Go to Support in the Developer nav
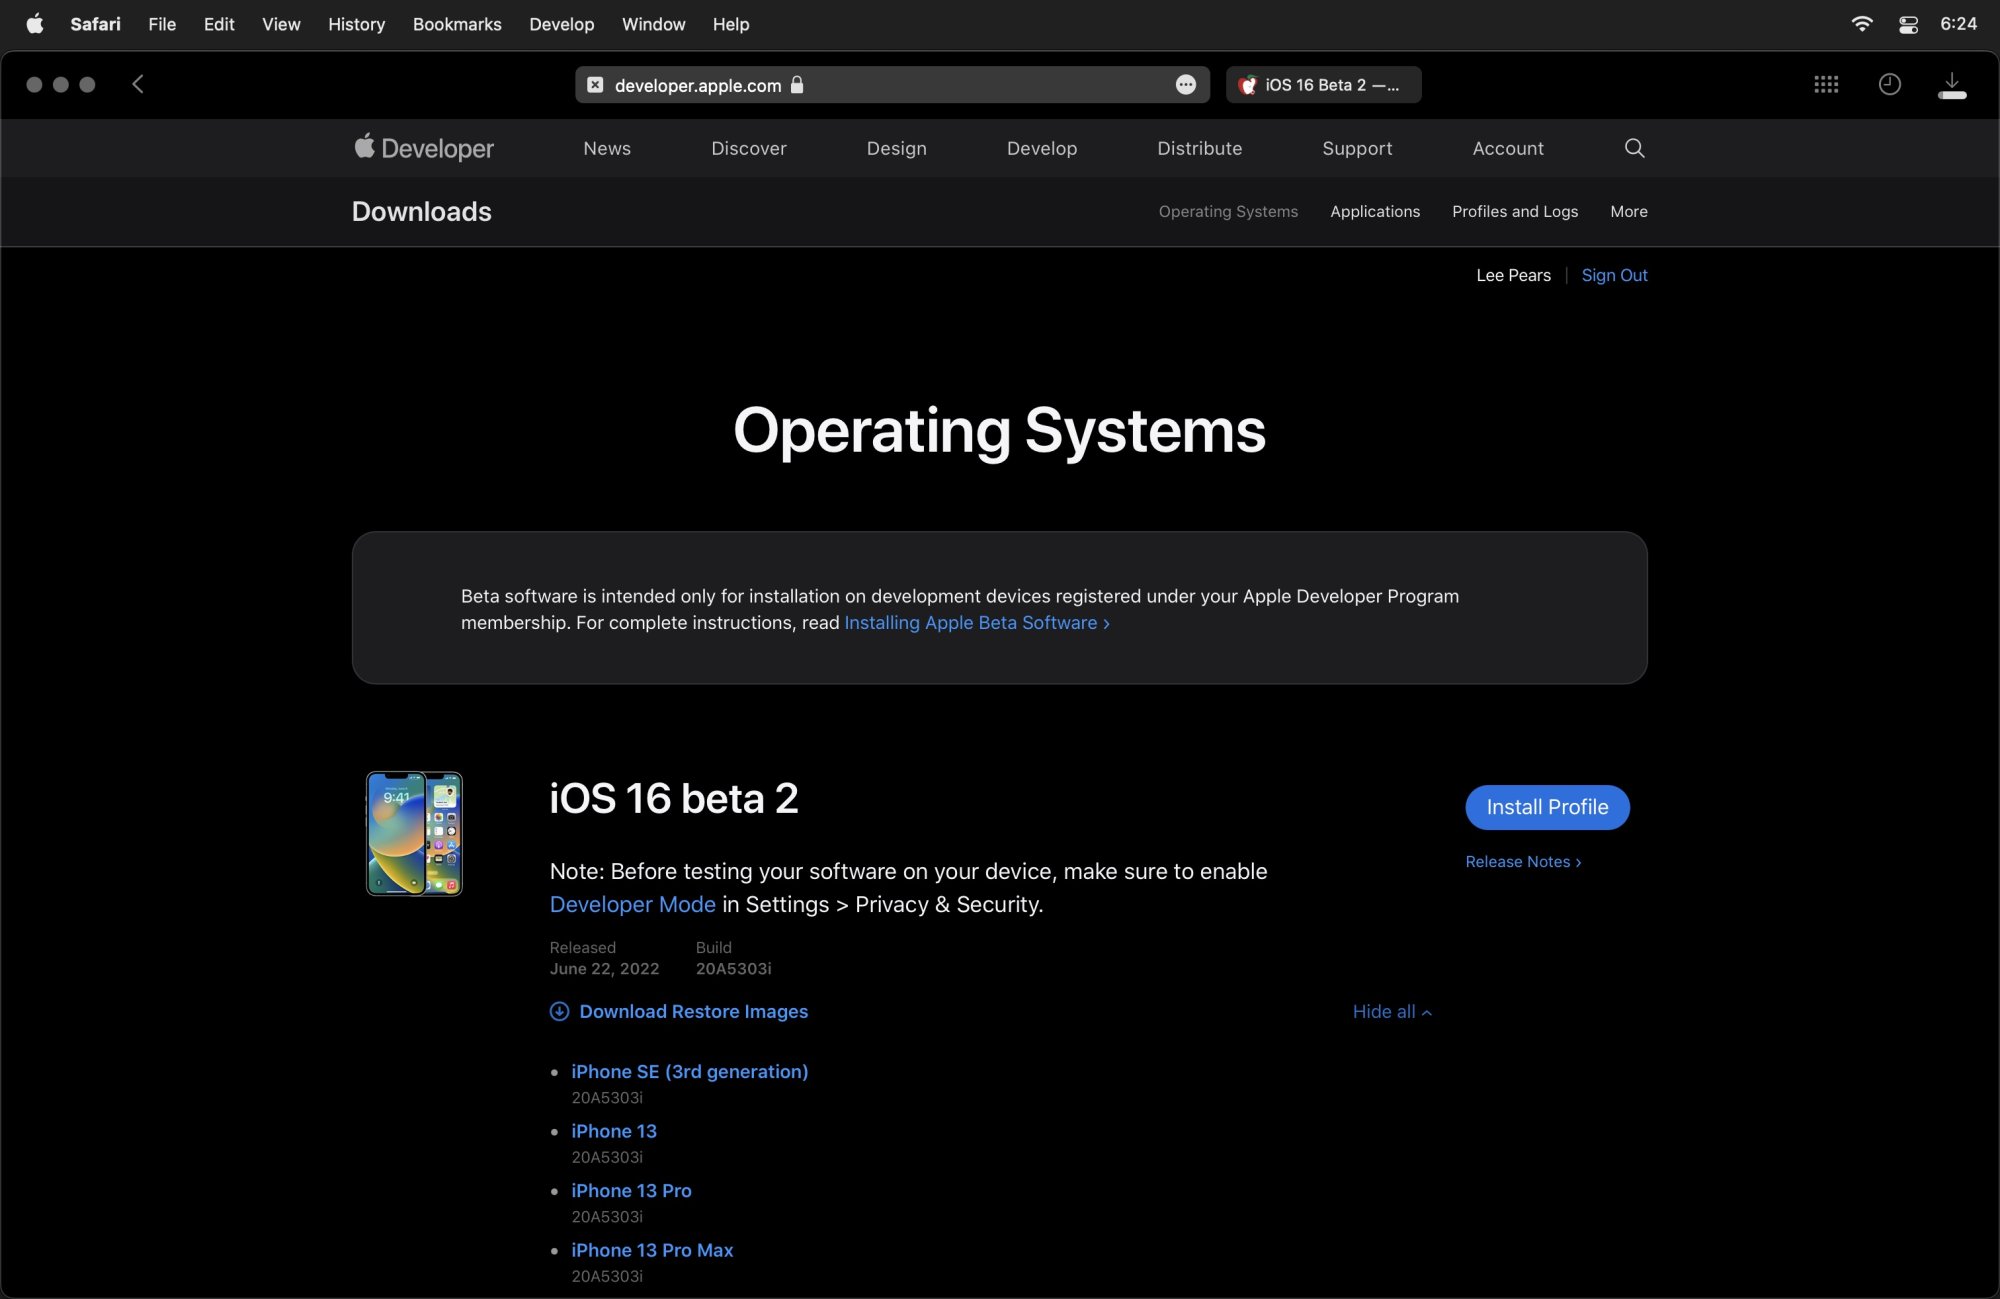 [x=1357, y=148]
